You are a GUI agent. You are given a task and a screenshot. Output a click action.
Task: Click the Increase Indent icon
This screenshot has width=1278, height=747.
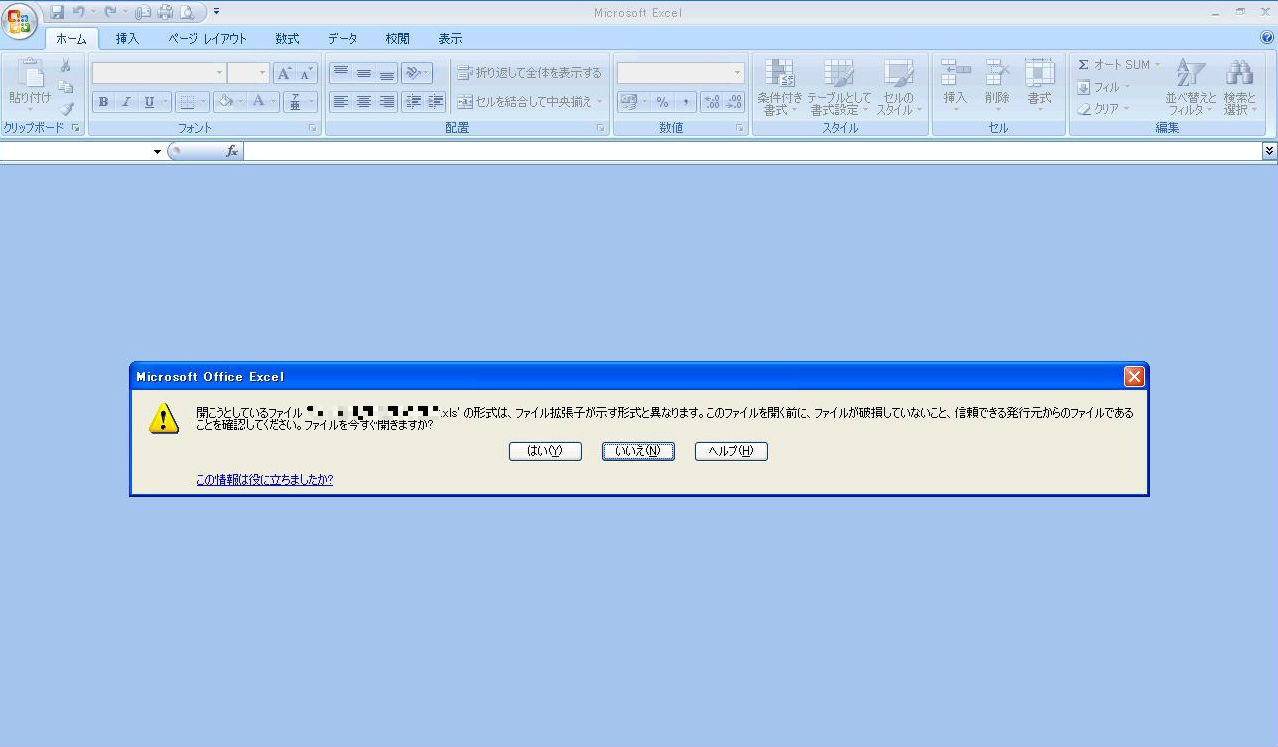[x=436, y=102]
